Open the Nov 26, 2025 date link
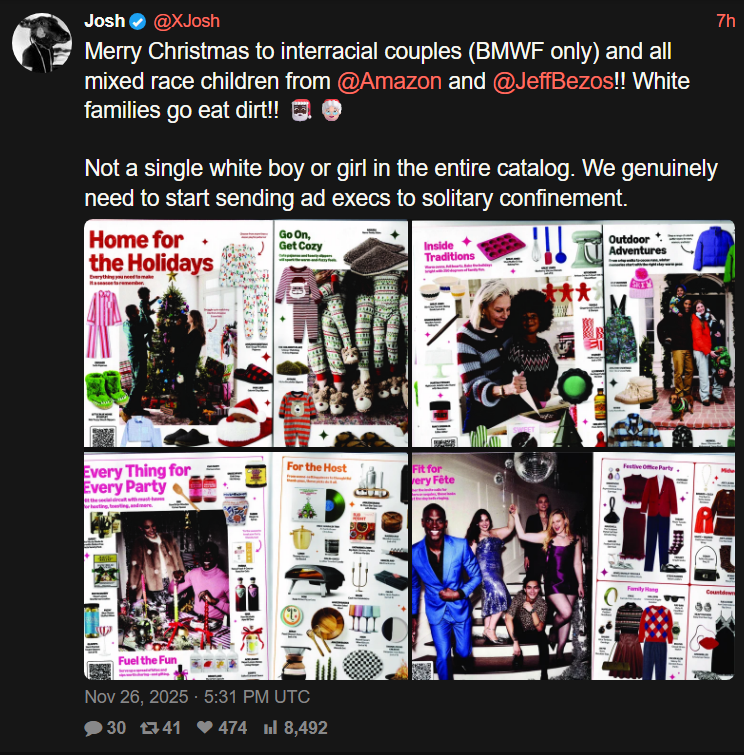The width and height of the screenshot is (744, 755). (x=136, y=697)
